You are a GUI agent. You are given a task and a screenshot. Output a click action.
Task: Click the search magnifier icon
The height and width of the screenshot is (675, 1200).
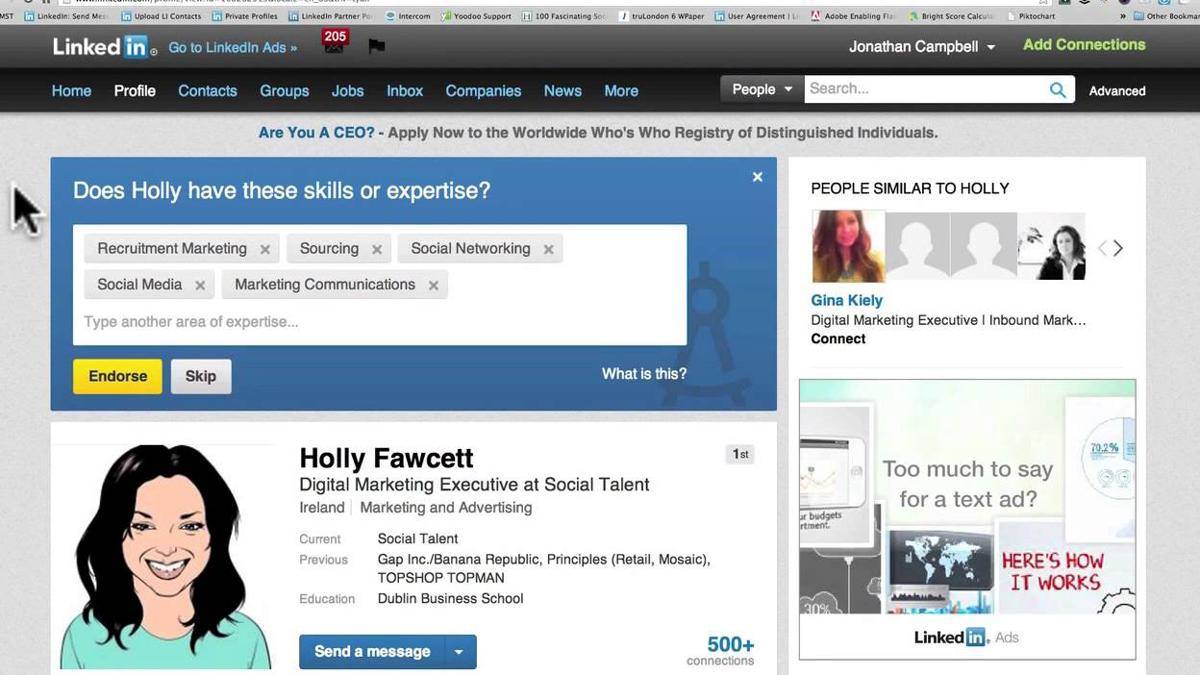(x=1057, y=90)
